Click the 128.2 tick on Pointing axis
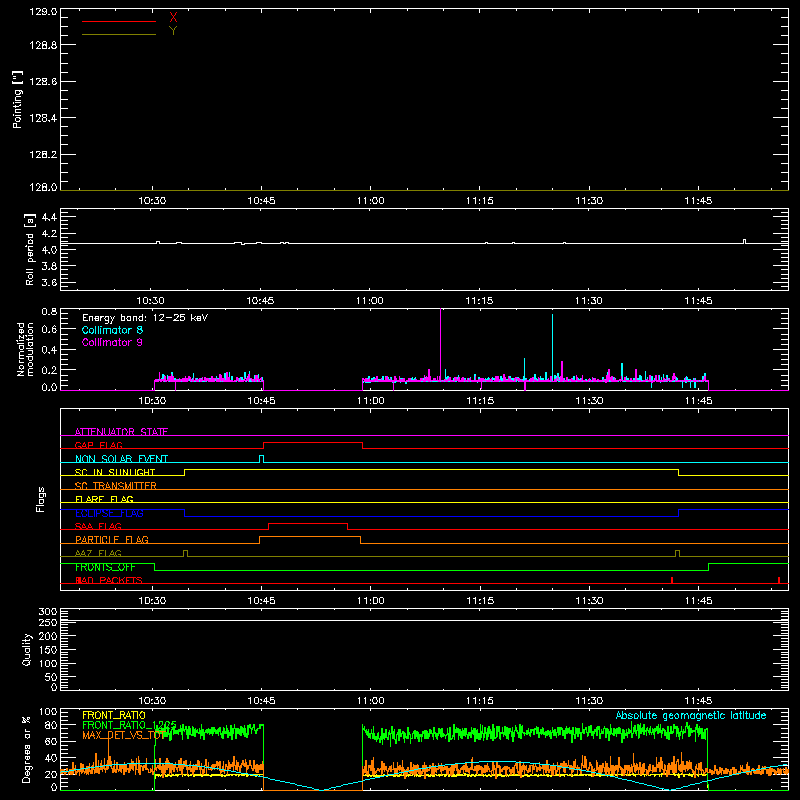The height and width of the screenshot is (800, 800). tap(43, 155)
